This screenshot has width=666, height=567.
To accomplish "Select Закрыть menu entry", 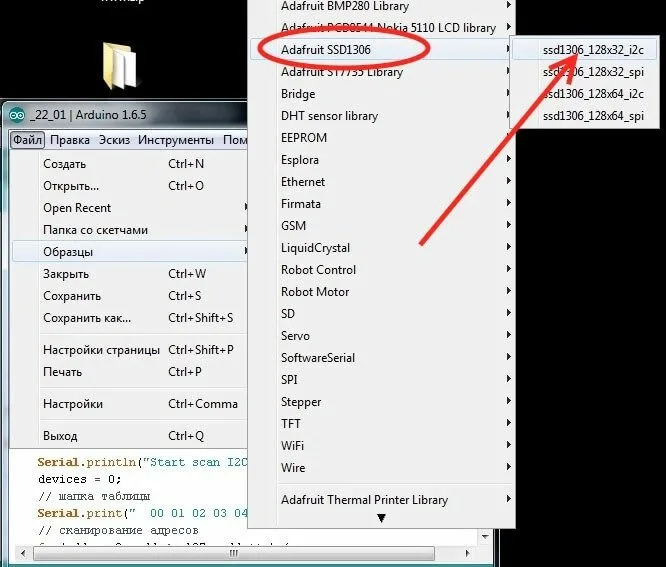I will point(130,274).
